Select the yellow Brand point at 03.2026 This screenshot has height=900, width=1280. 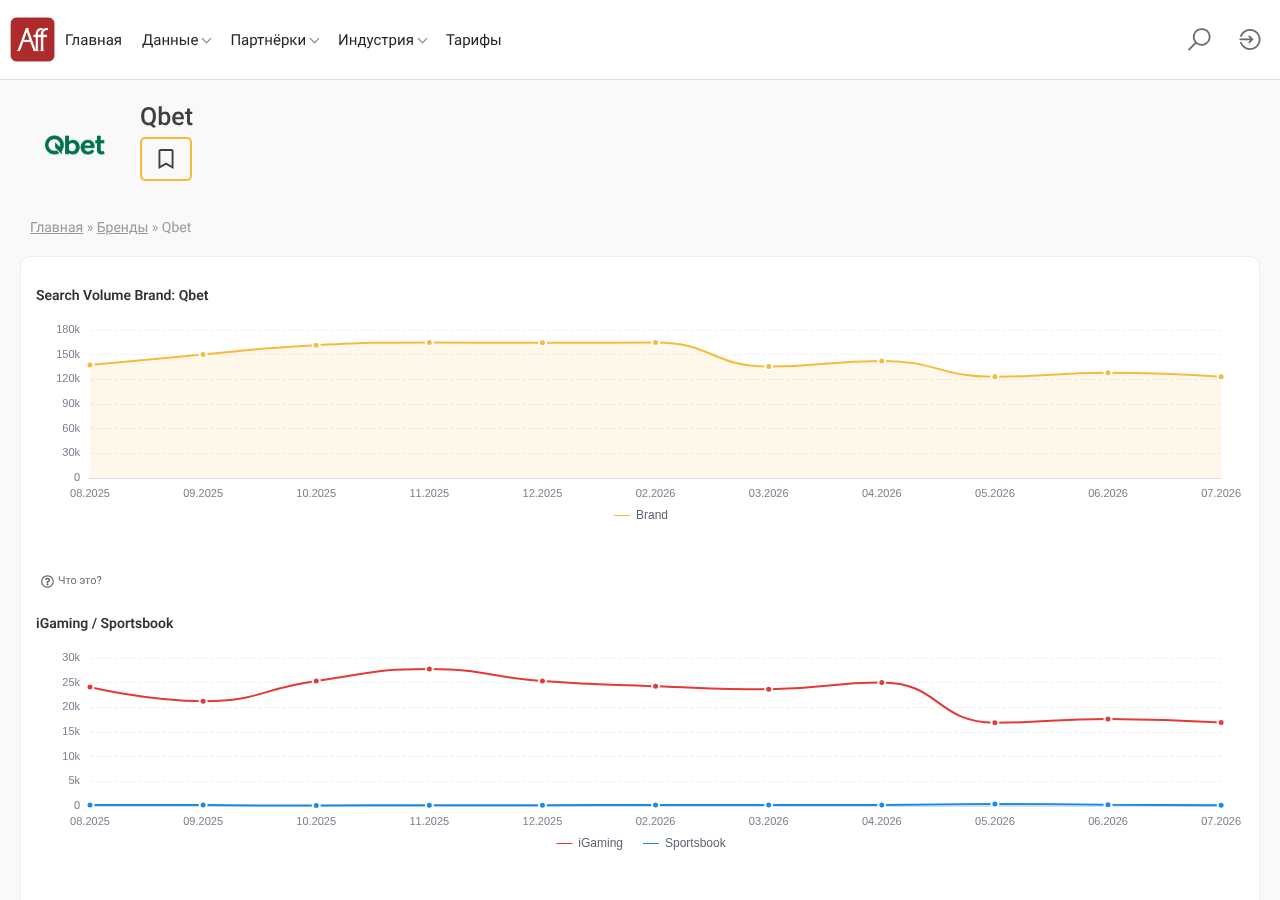pos(769,366)
